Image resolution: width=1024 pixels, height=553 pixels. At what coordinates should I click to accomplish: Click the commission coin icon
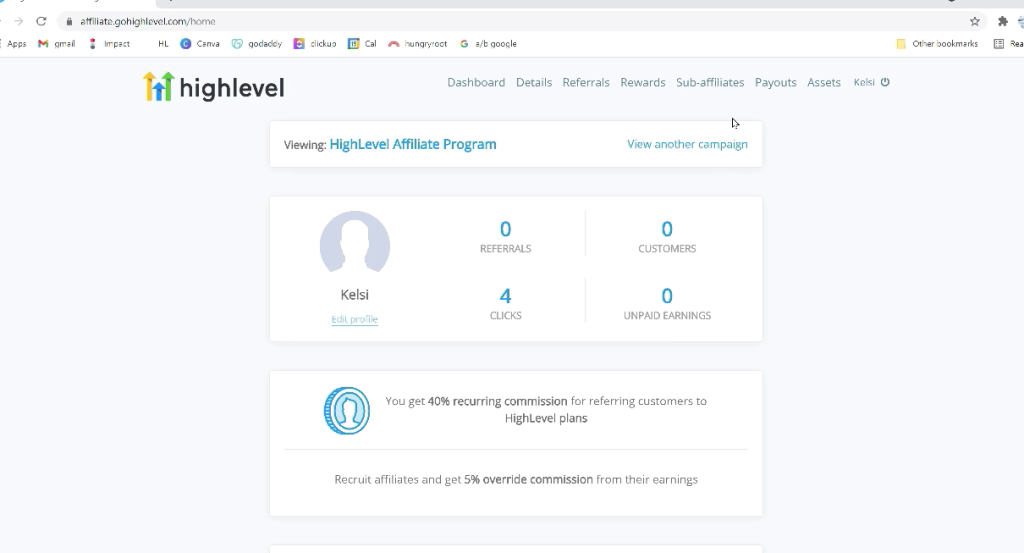click(346, 410)
